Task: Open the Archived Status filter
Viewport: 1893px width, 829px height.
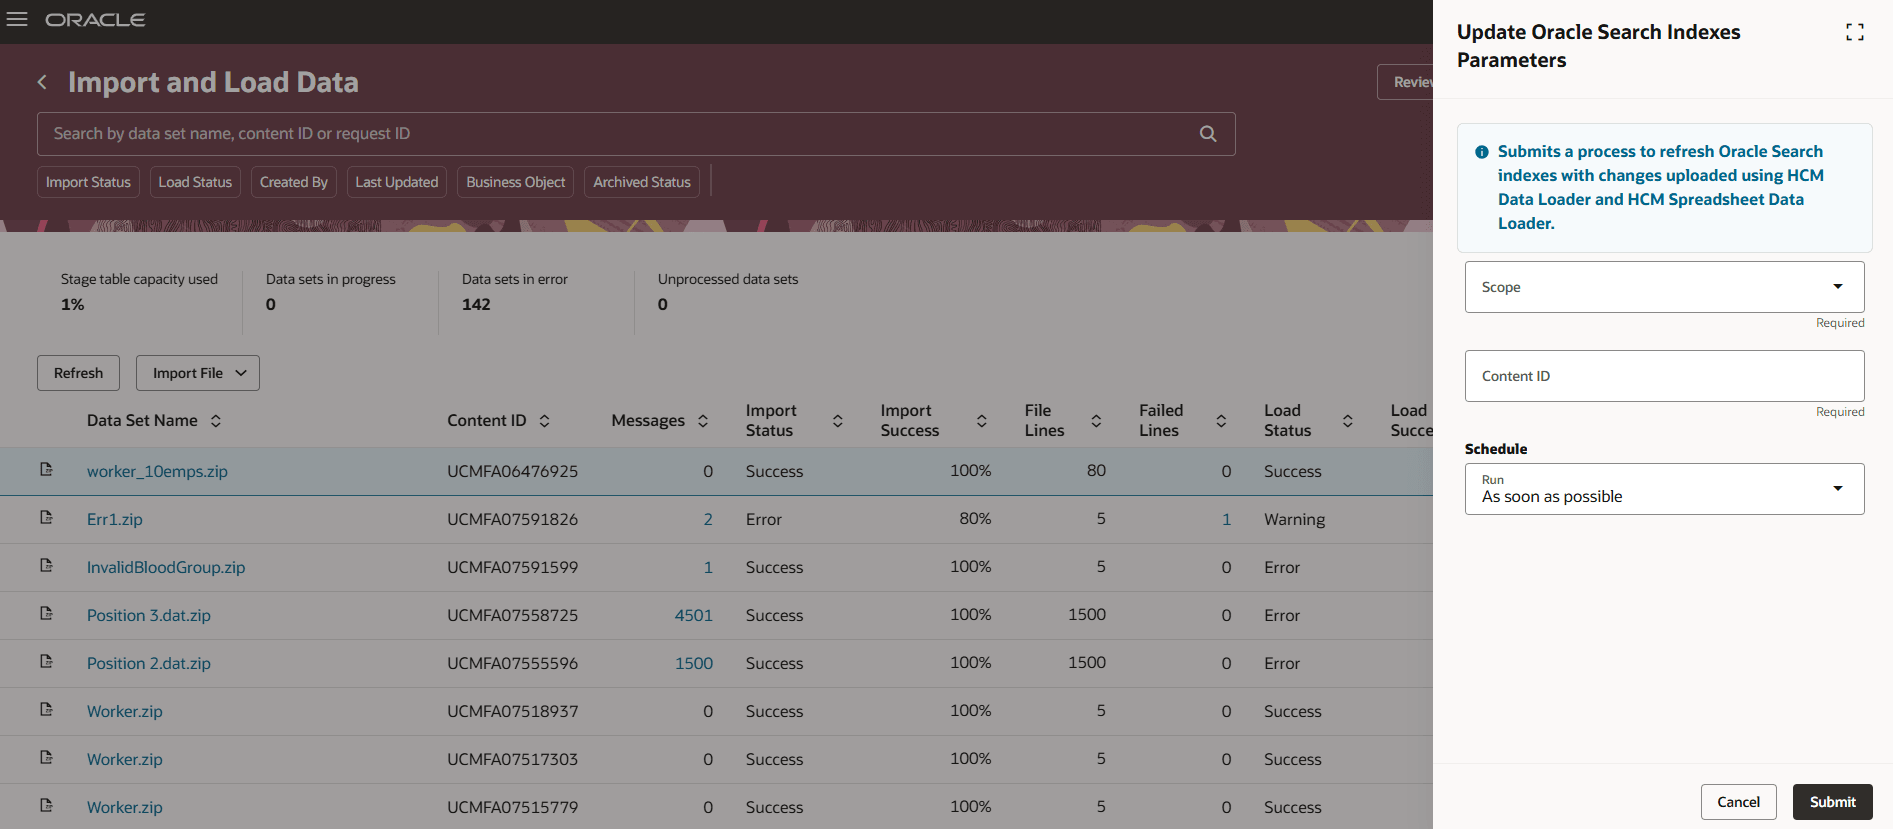Action: pos(642,182)
